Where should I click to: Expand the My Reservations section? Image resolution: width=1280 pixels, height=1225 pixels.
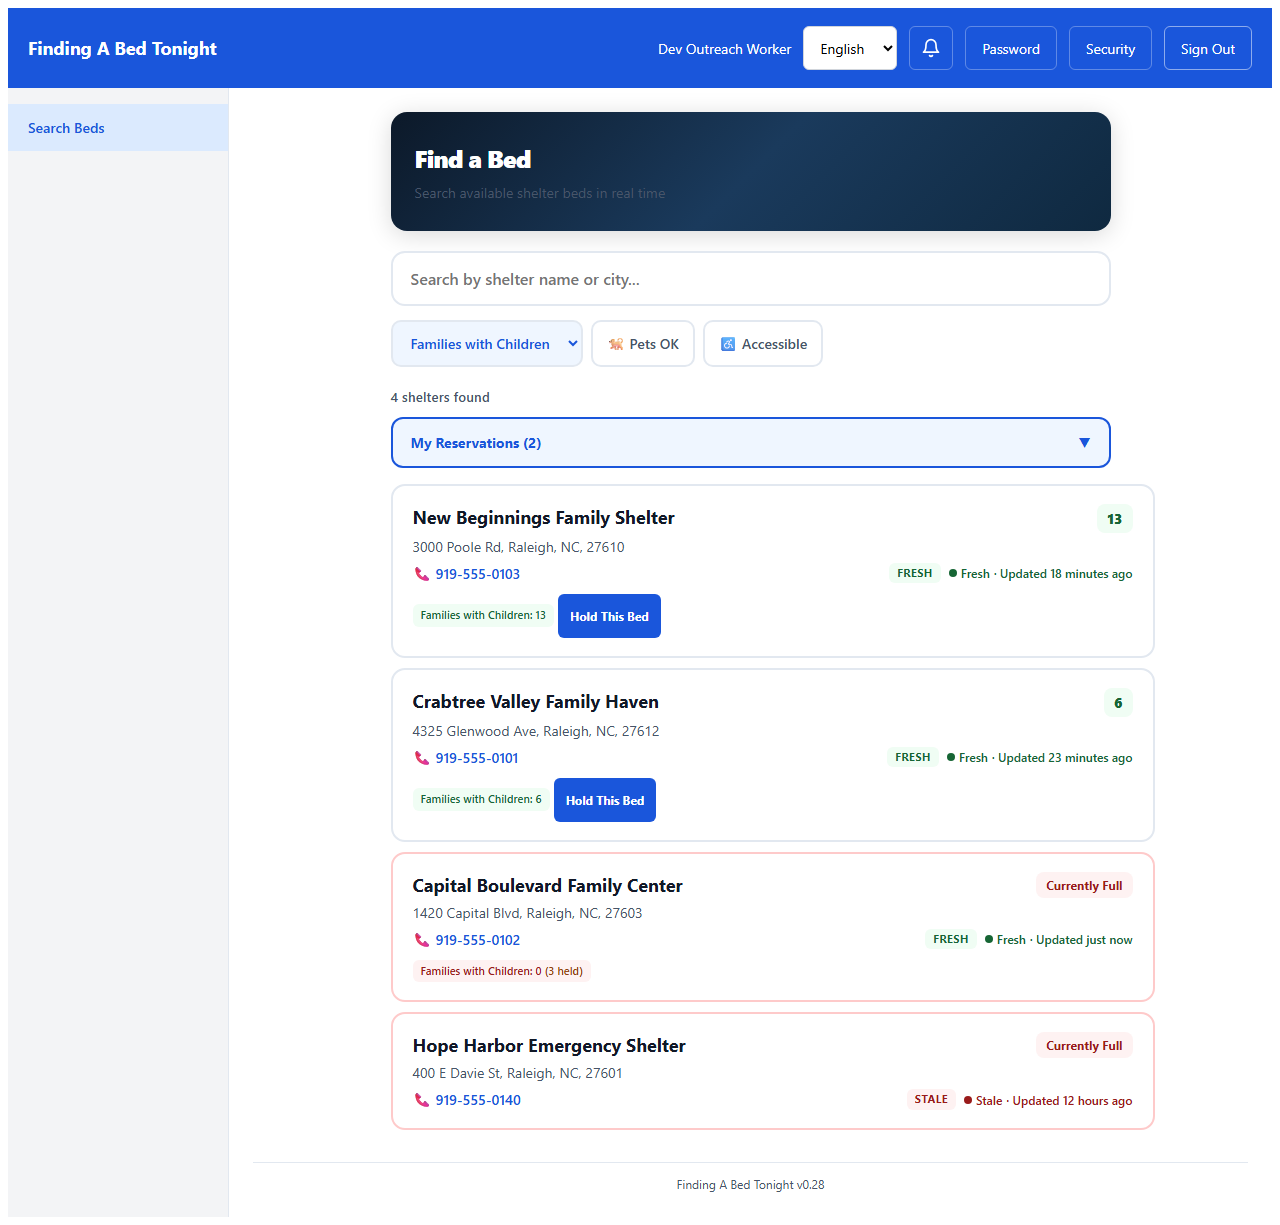[x=750, y=442]
